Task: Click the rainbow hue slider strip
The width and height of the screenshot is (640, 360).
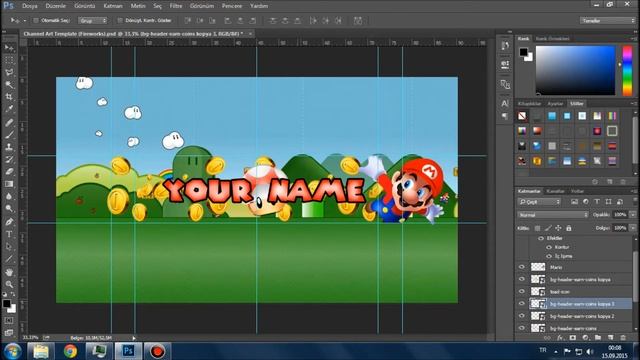Action: [627, 71]
